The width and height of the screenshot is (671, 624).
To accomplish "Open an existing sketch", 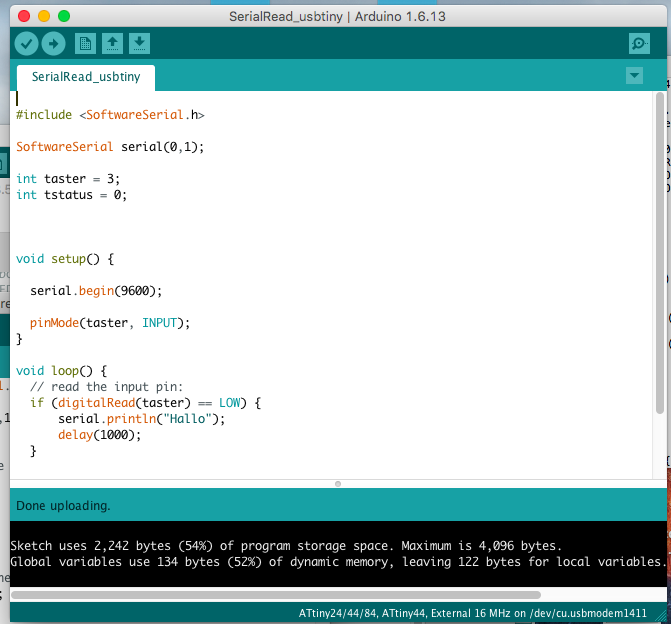I will 113,44.
